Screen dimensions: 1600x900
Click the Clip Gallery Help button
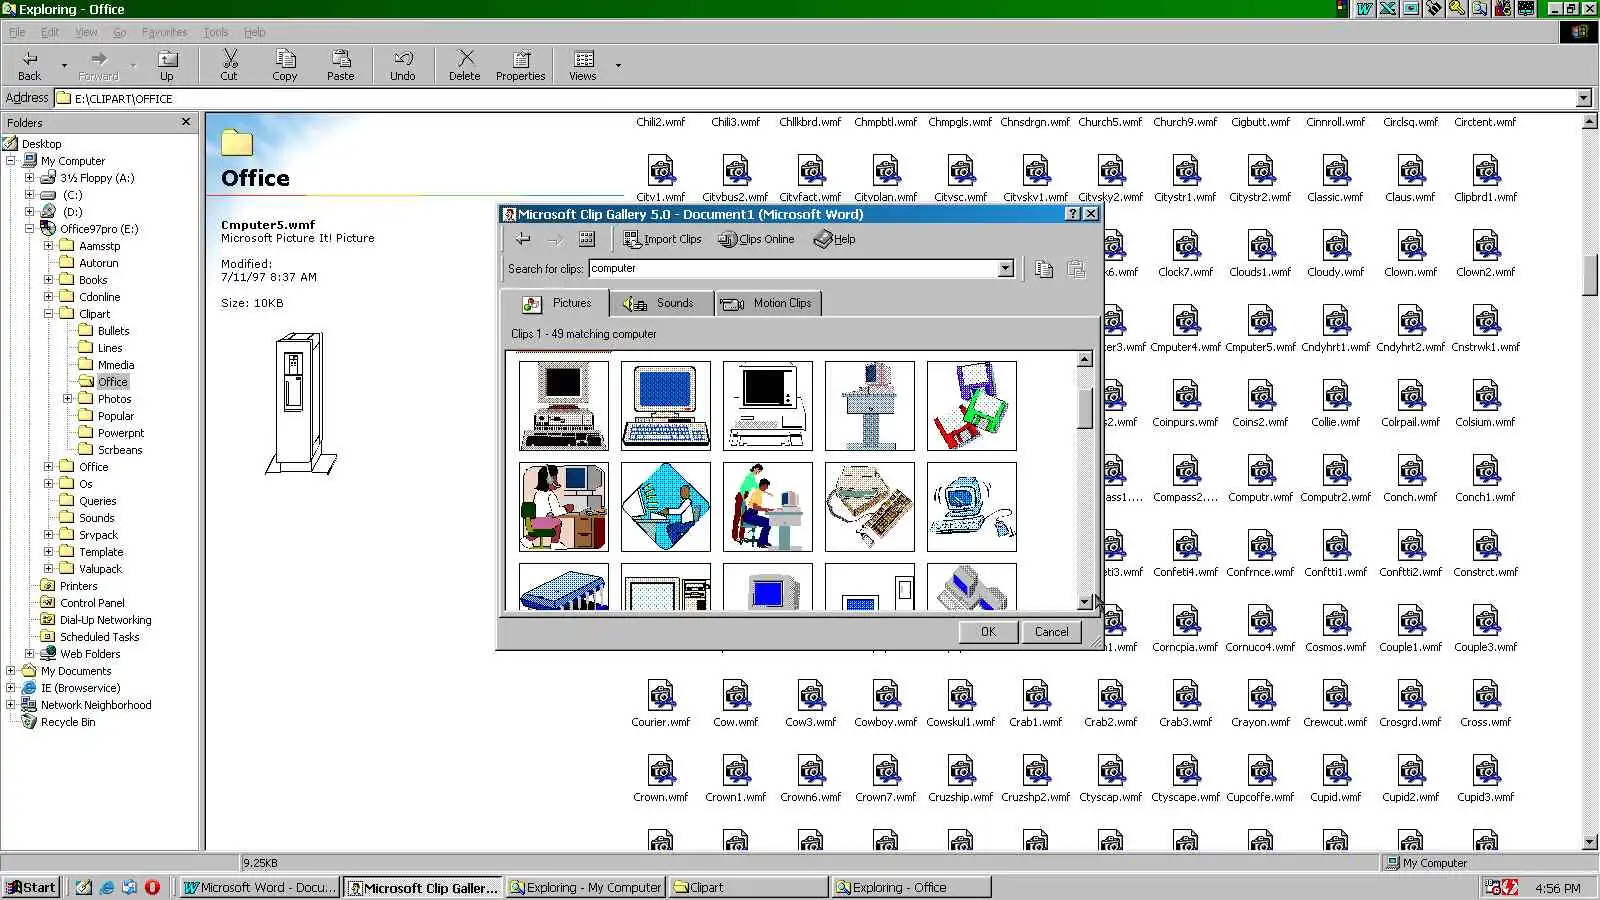coord(835,239)
